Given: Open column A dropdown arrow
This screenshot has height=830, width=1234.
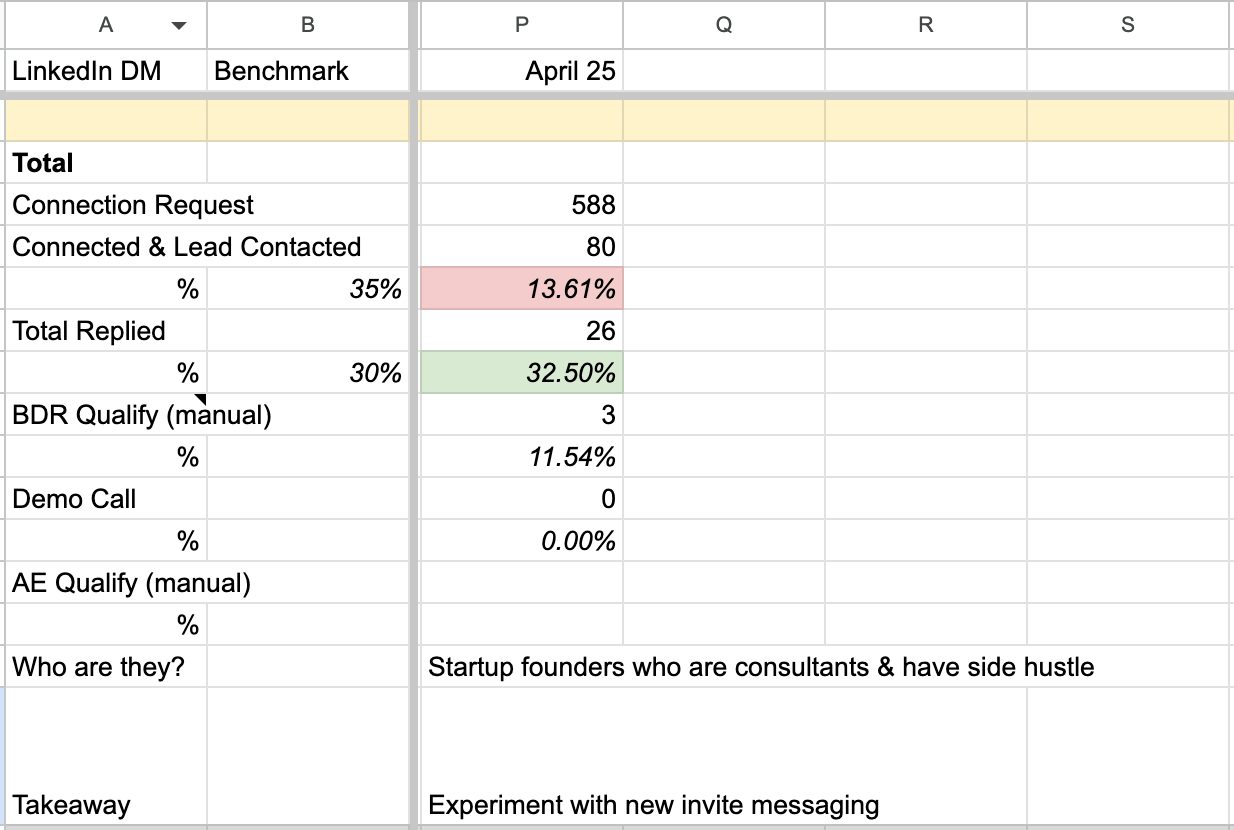Looking at the screenshot, I should pyautogui.click(x=179, y=26).
